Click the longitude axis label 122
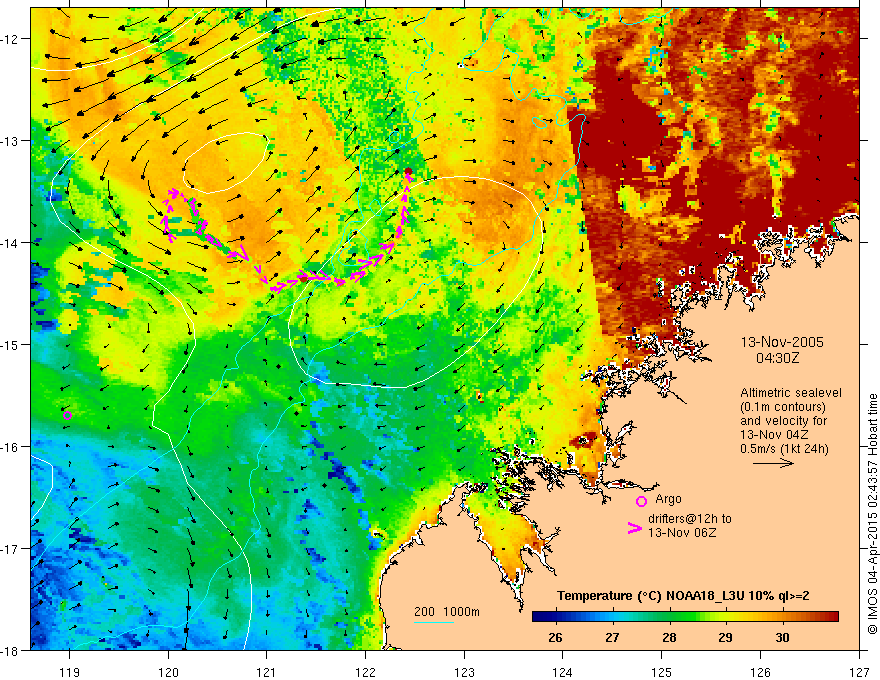The height and width of the screenshot is (680, 880). click(365, 672)
